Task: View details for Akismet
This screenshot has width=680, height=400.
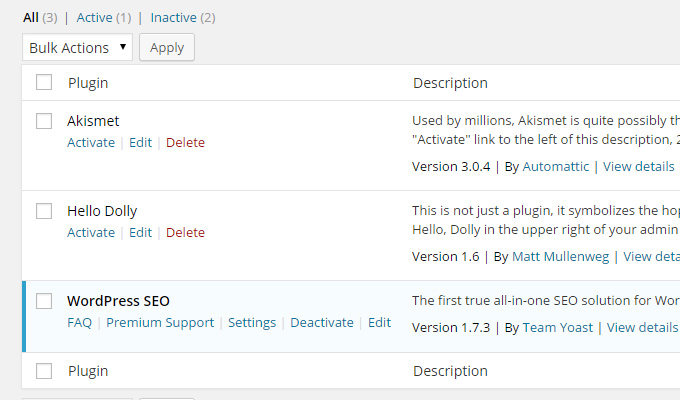Action: click(638, 167)
